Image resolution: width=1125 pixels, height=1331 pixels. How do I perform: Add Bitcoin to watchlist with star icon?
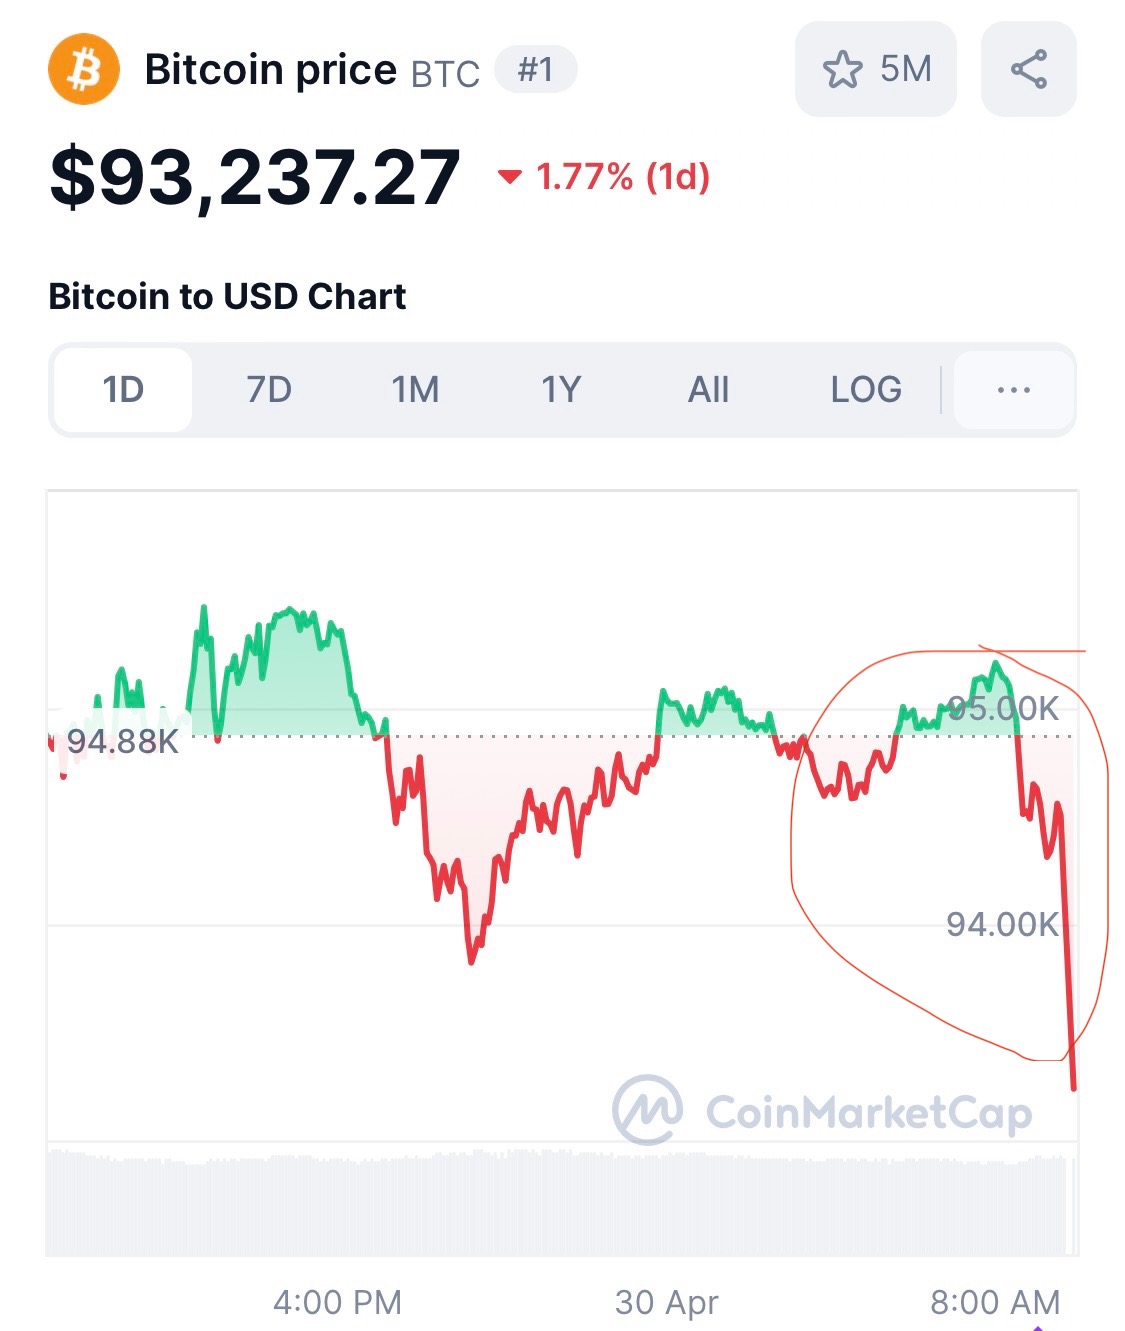point(842,70)
